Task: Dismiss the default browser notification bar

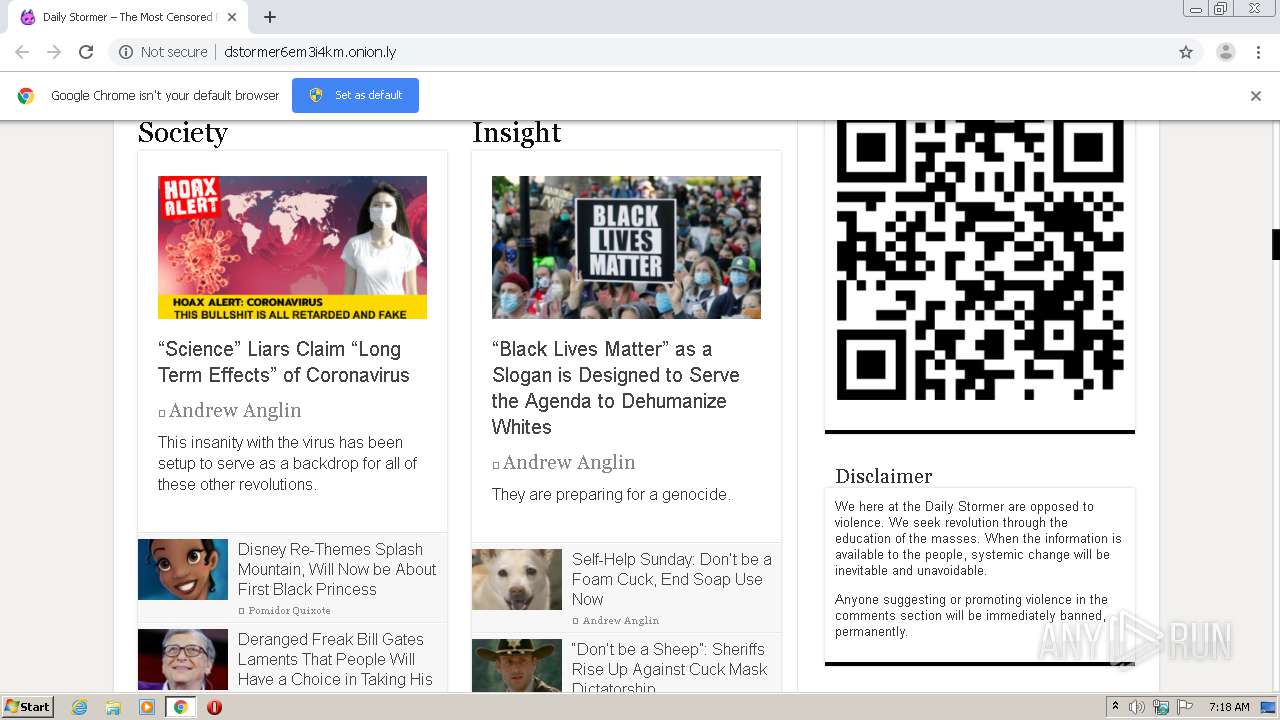Action: tap(1256, 96)
